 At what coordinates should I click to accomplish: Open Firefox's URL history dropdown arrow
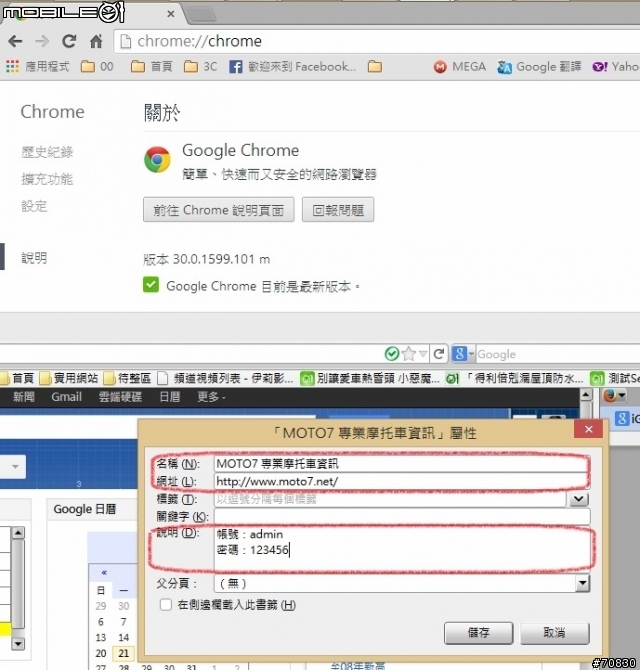point(423,354)
